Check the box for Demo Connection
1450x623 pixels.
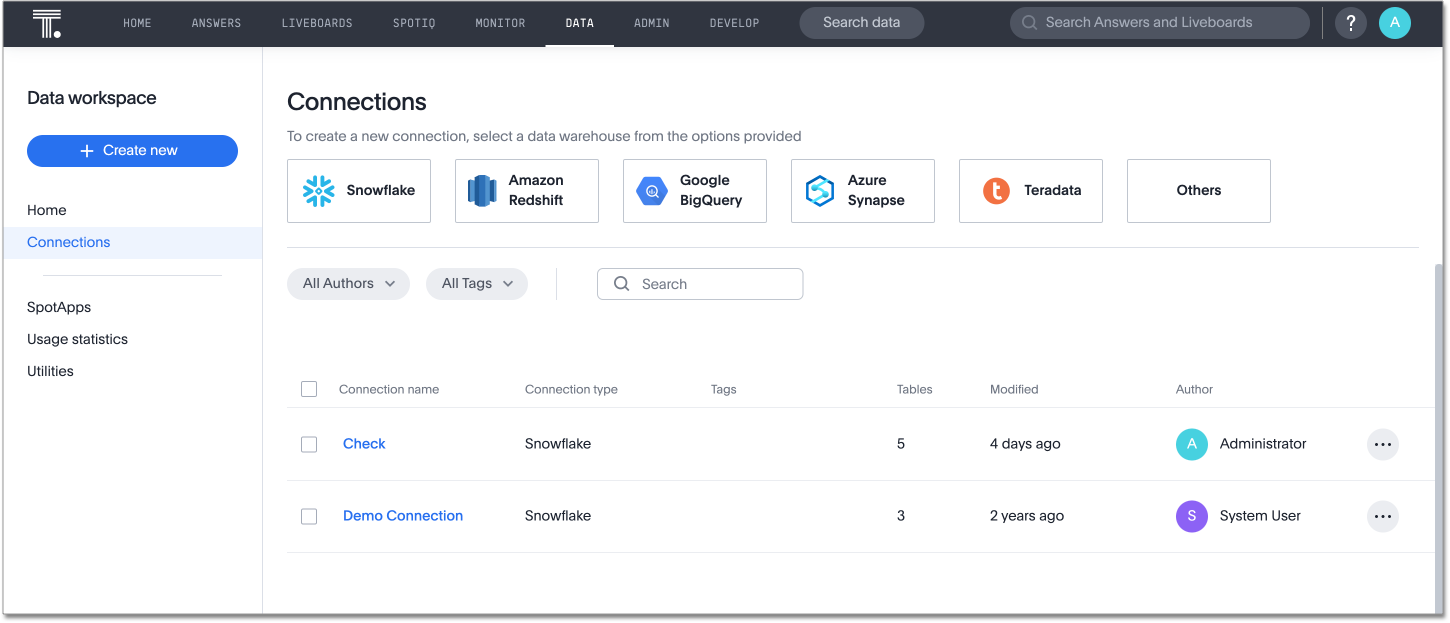pos(309,516)
